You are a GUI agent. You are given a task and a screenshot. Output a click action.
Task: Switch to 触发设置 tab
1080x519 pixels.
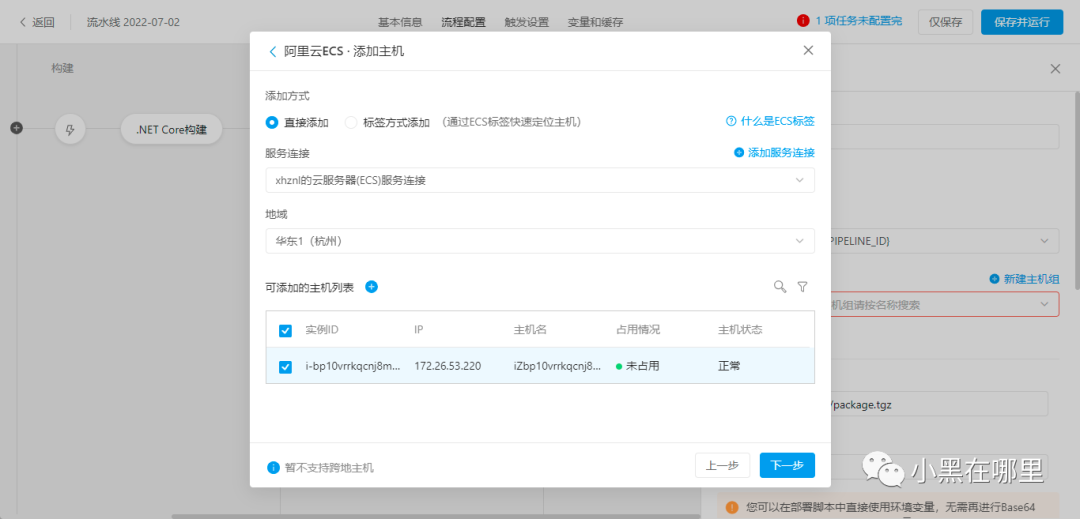click(x=527, y=22)
